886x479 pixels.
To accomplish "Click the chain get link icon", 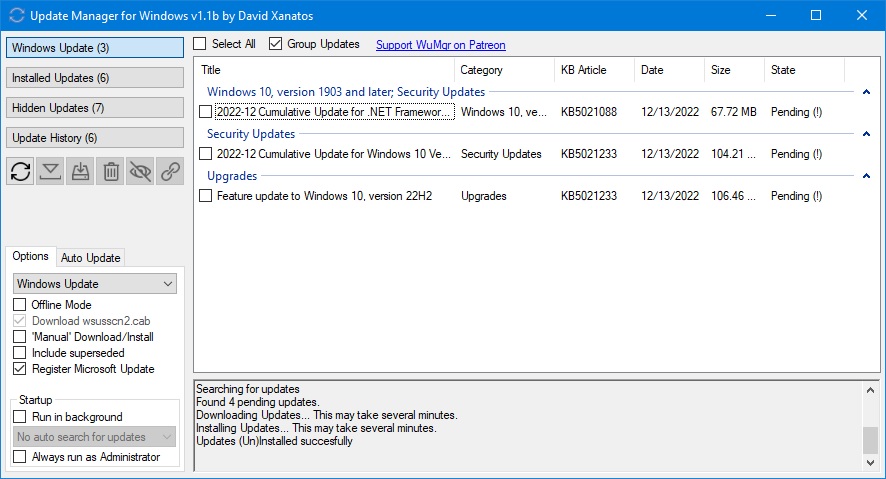I will pyautogui.click(x=170, y=171).
